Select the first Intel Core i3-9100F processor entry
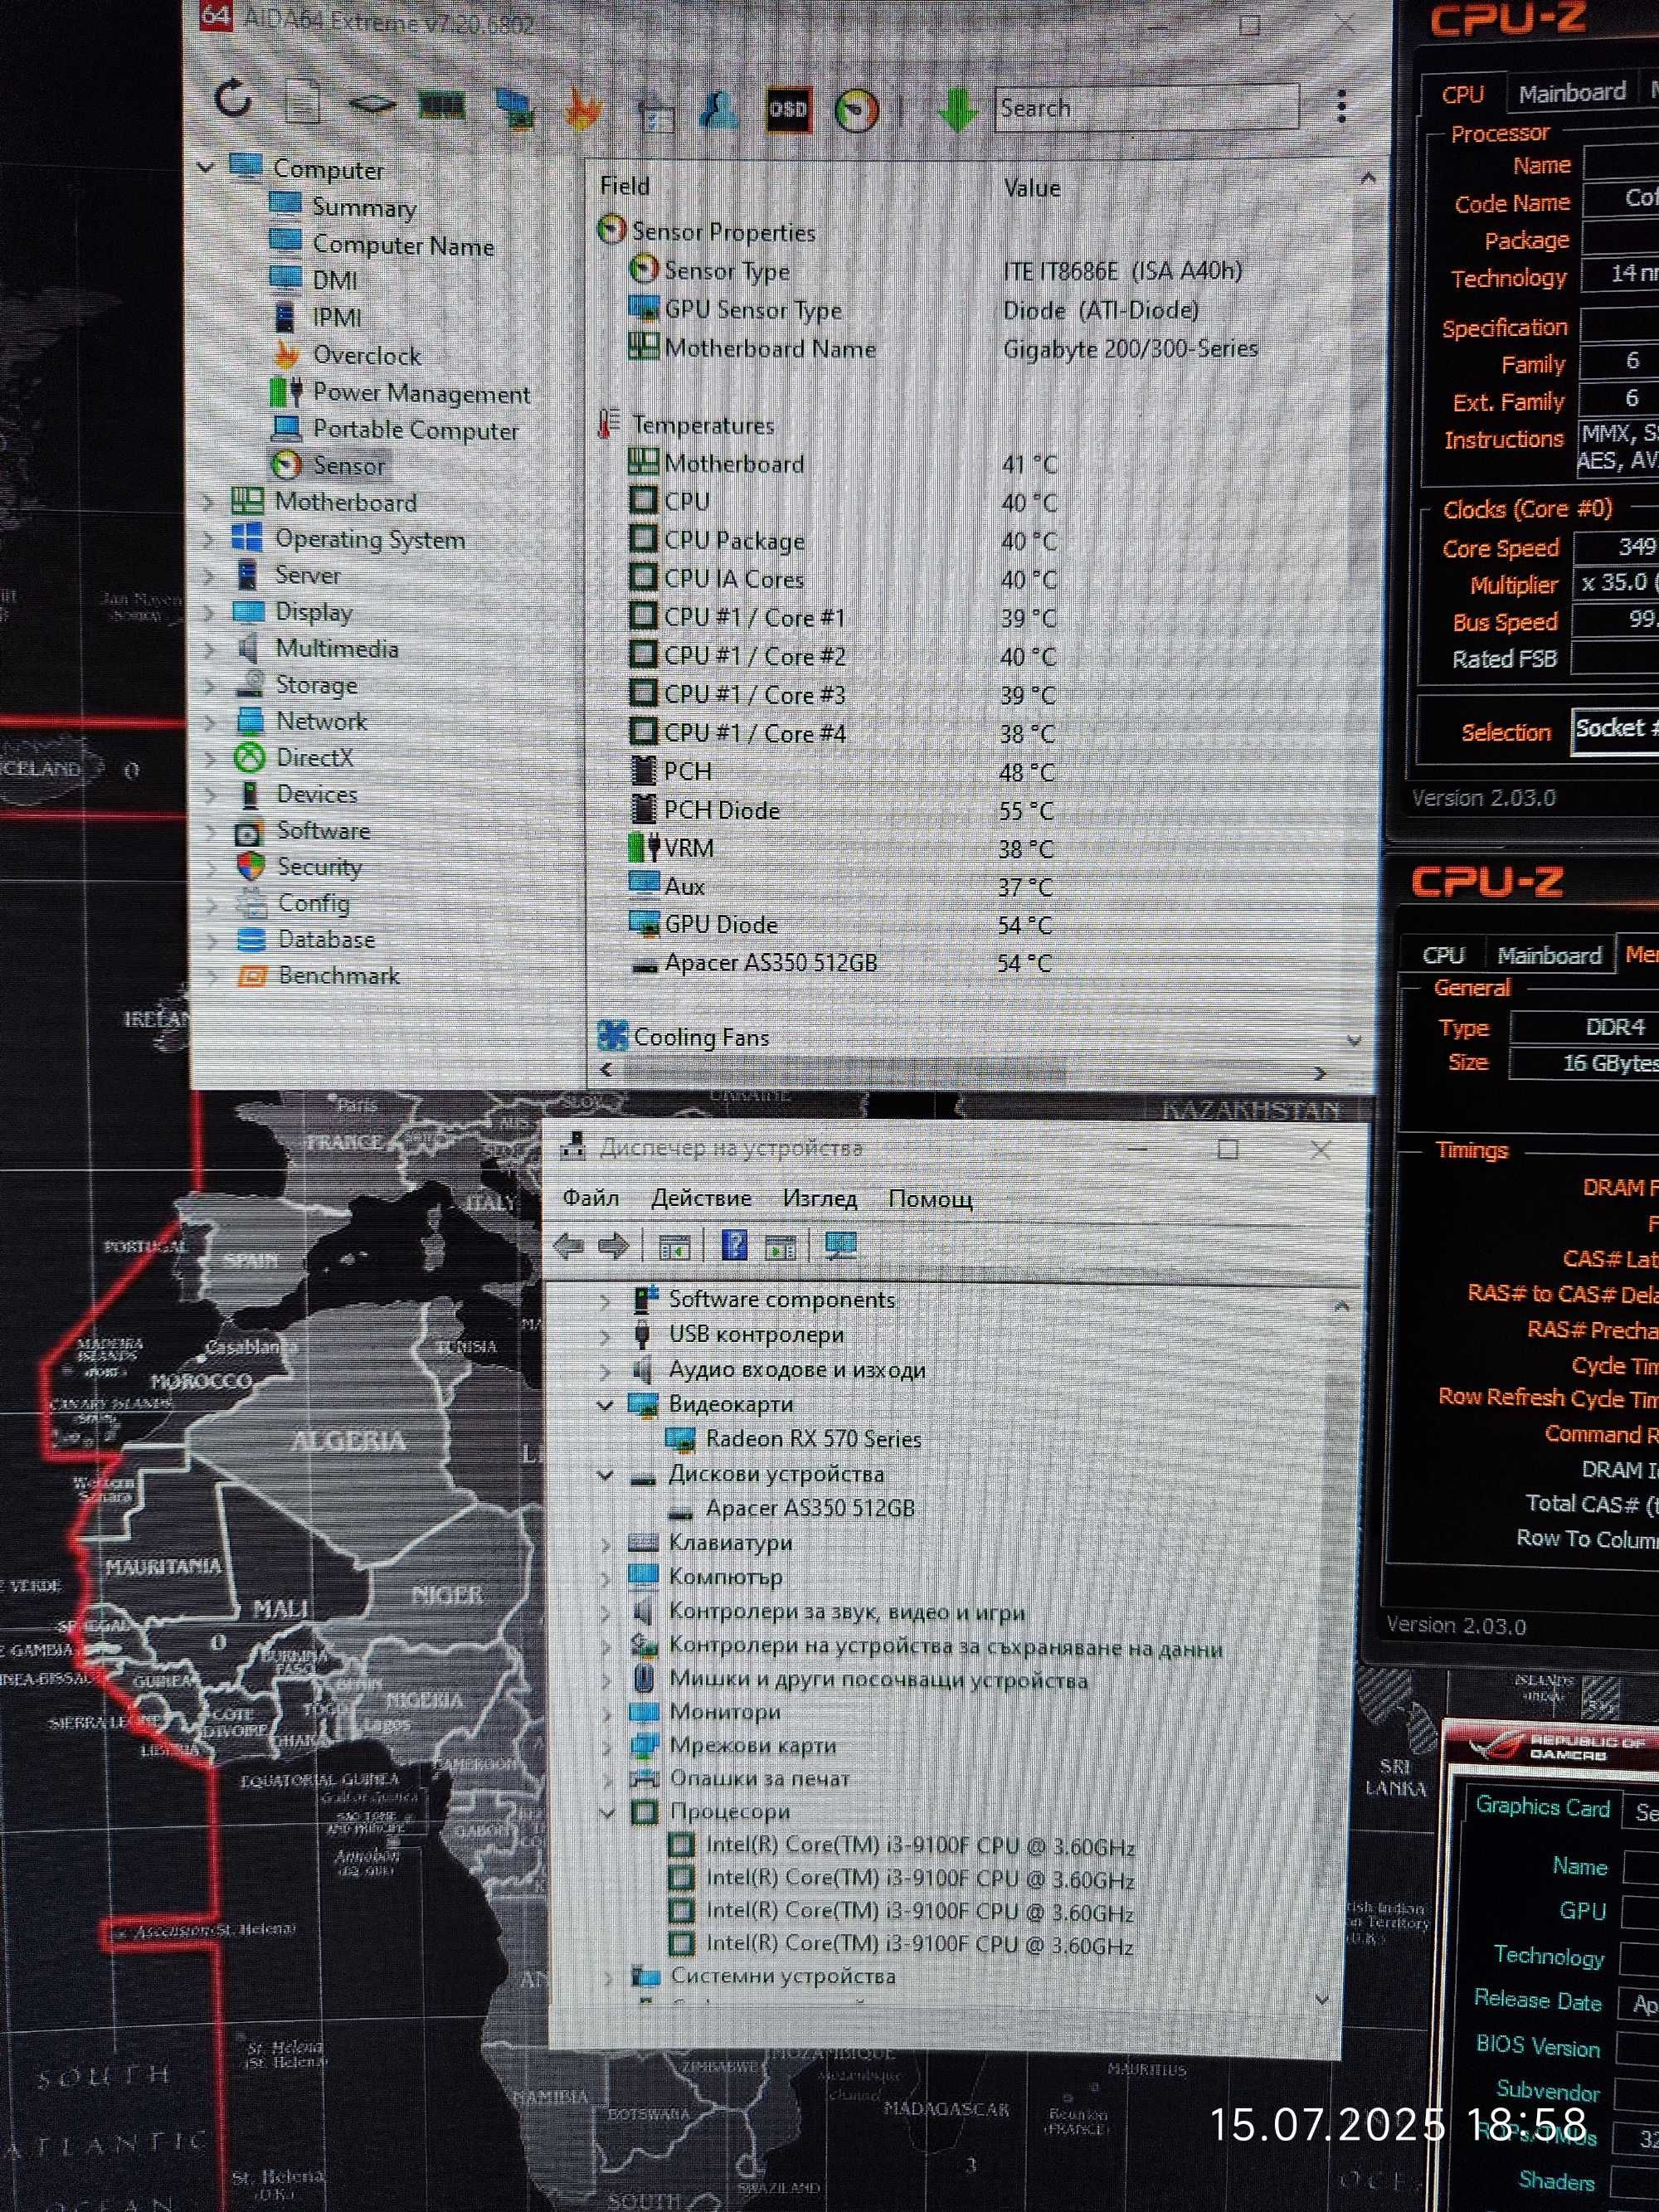The image size is (1659, 2212). pos(920,1846)
